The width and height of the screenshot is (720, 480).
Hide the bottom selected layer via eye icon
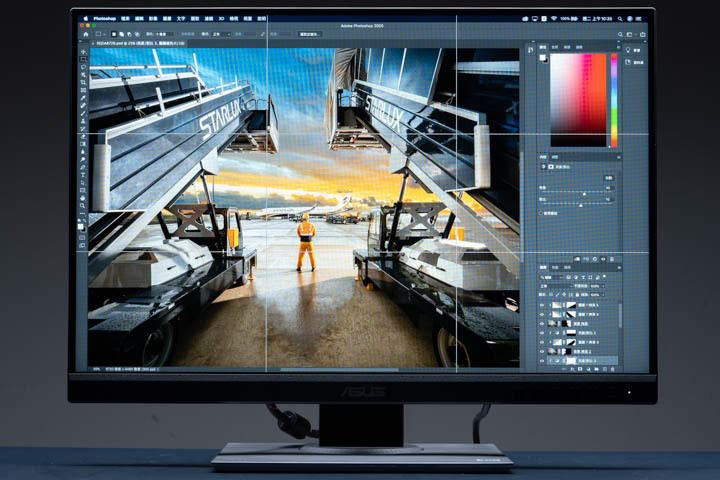pos(542,361)
